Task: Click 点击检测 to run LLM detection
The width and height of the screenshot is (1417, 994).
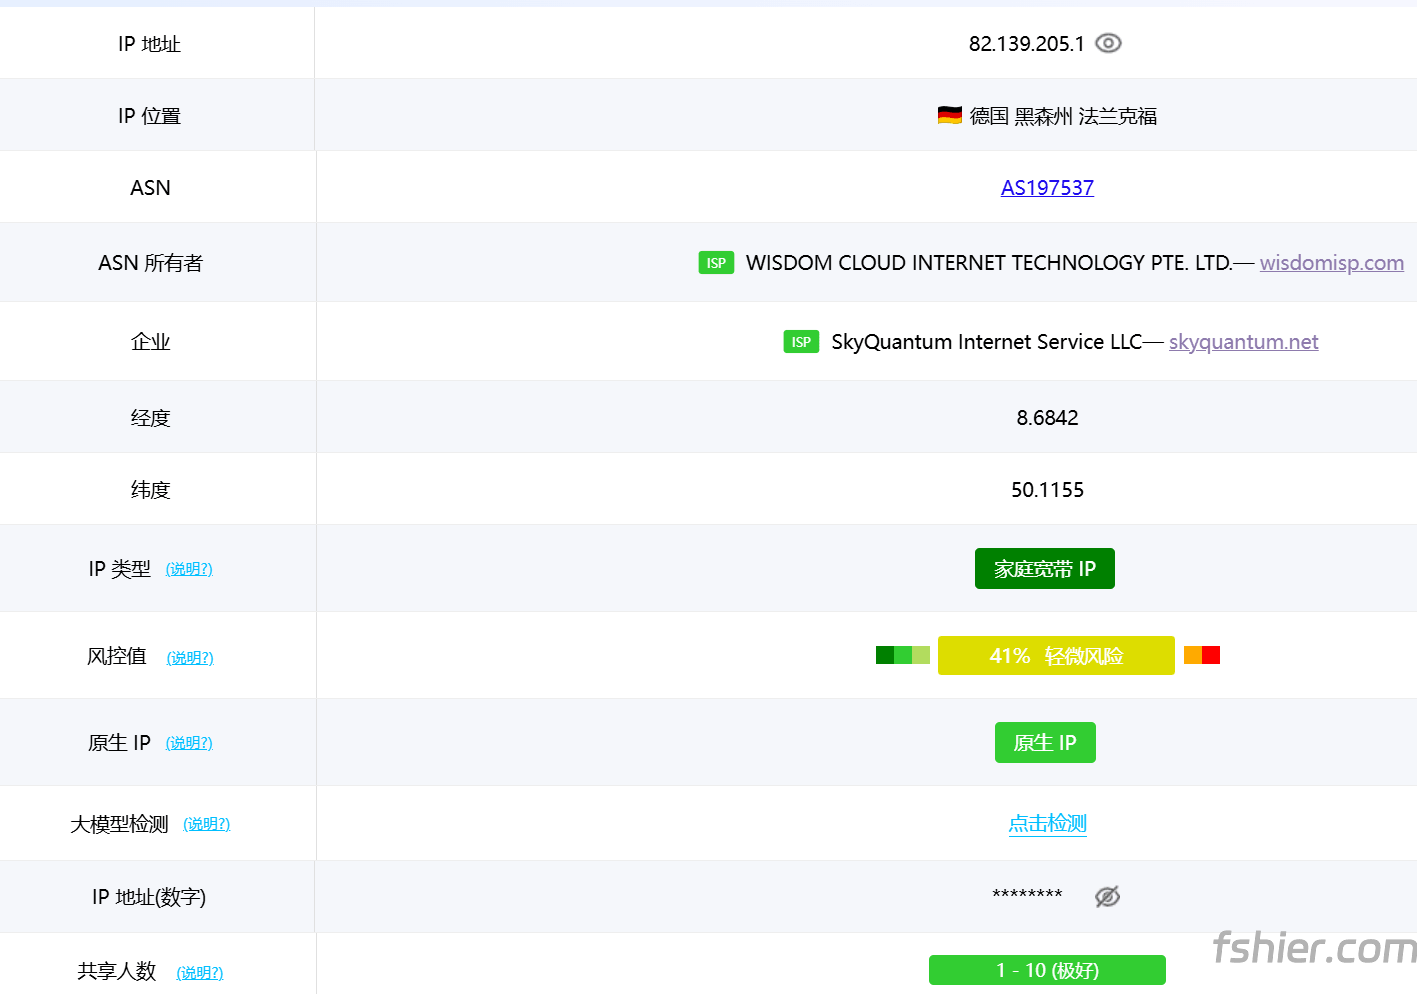Action: click(x=1047, y=824)
